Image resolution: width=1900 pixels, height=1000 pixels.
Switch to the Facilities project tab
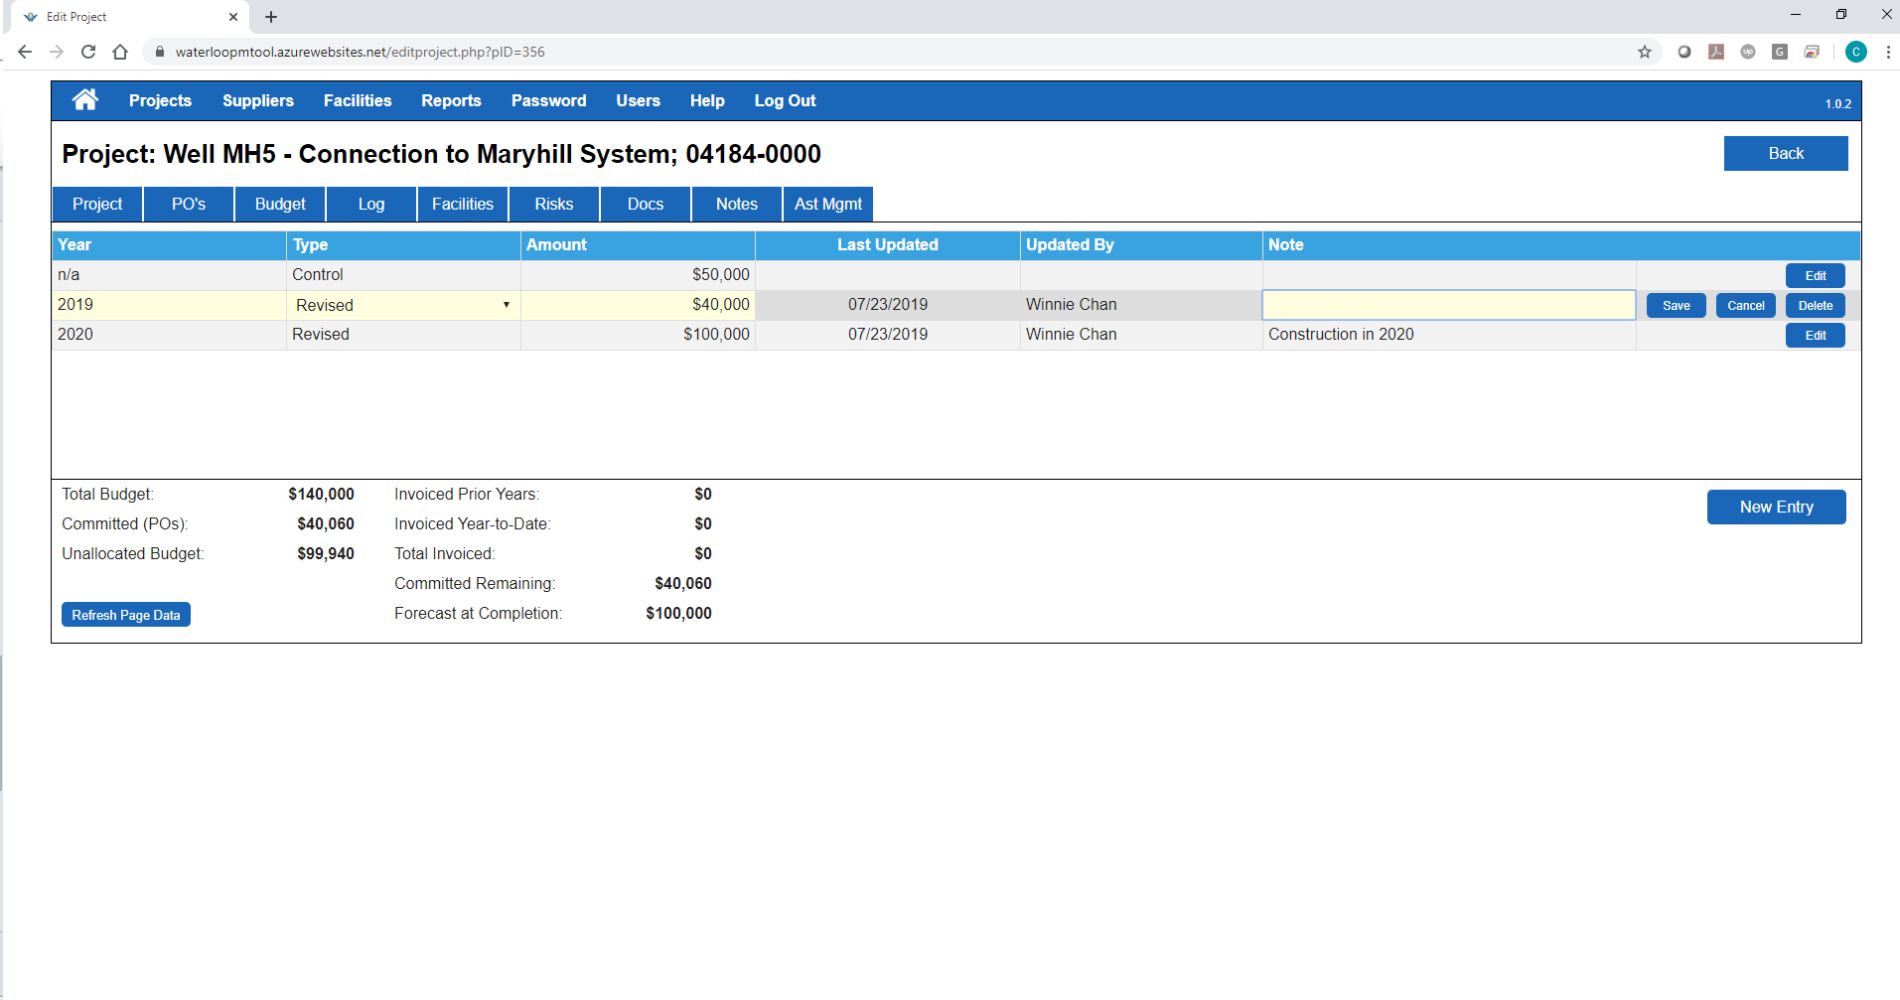pos(462,204)
